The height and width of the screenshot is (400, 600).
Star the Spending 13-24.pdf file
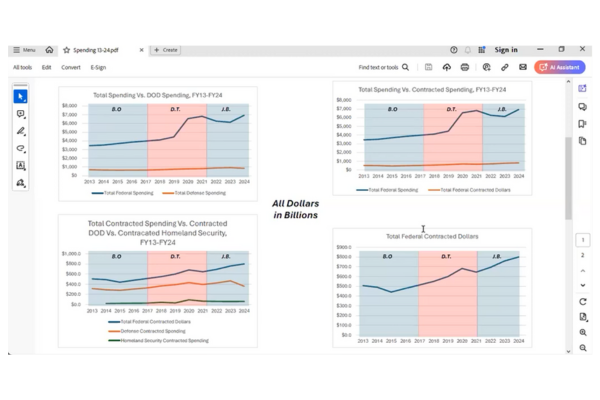66,50
